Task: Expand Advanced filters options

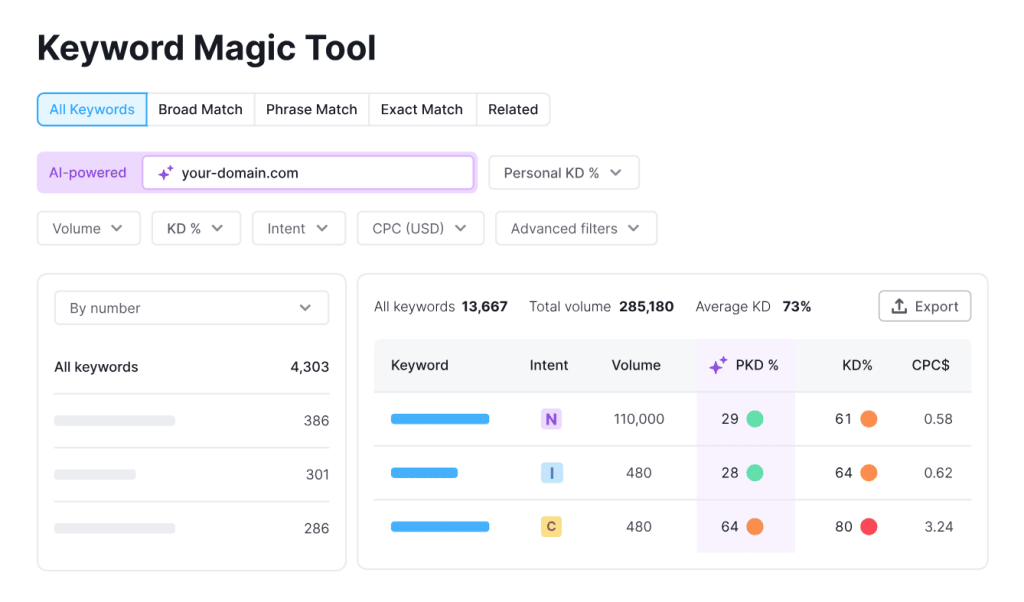Action: pos(575,229)
